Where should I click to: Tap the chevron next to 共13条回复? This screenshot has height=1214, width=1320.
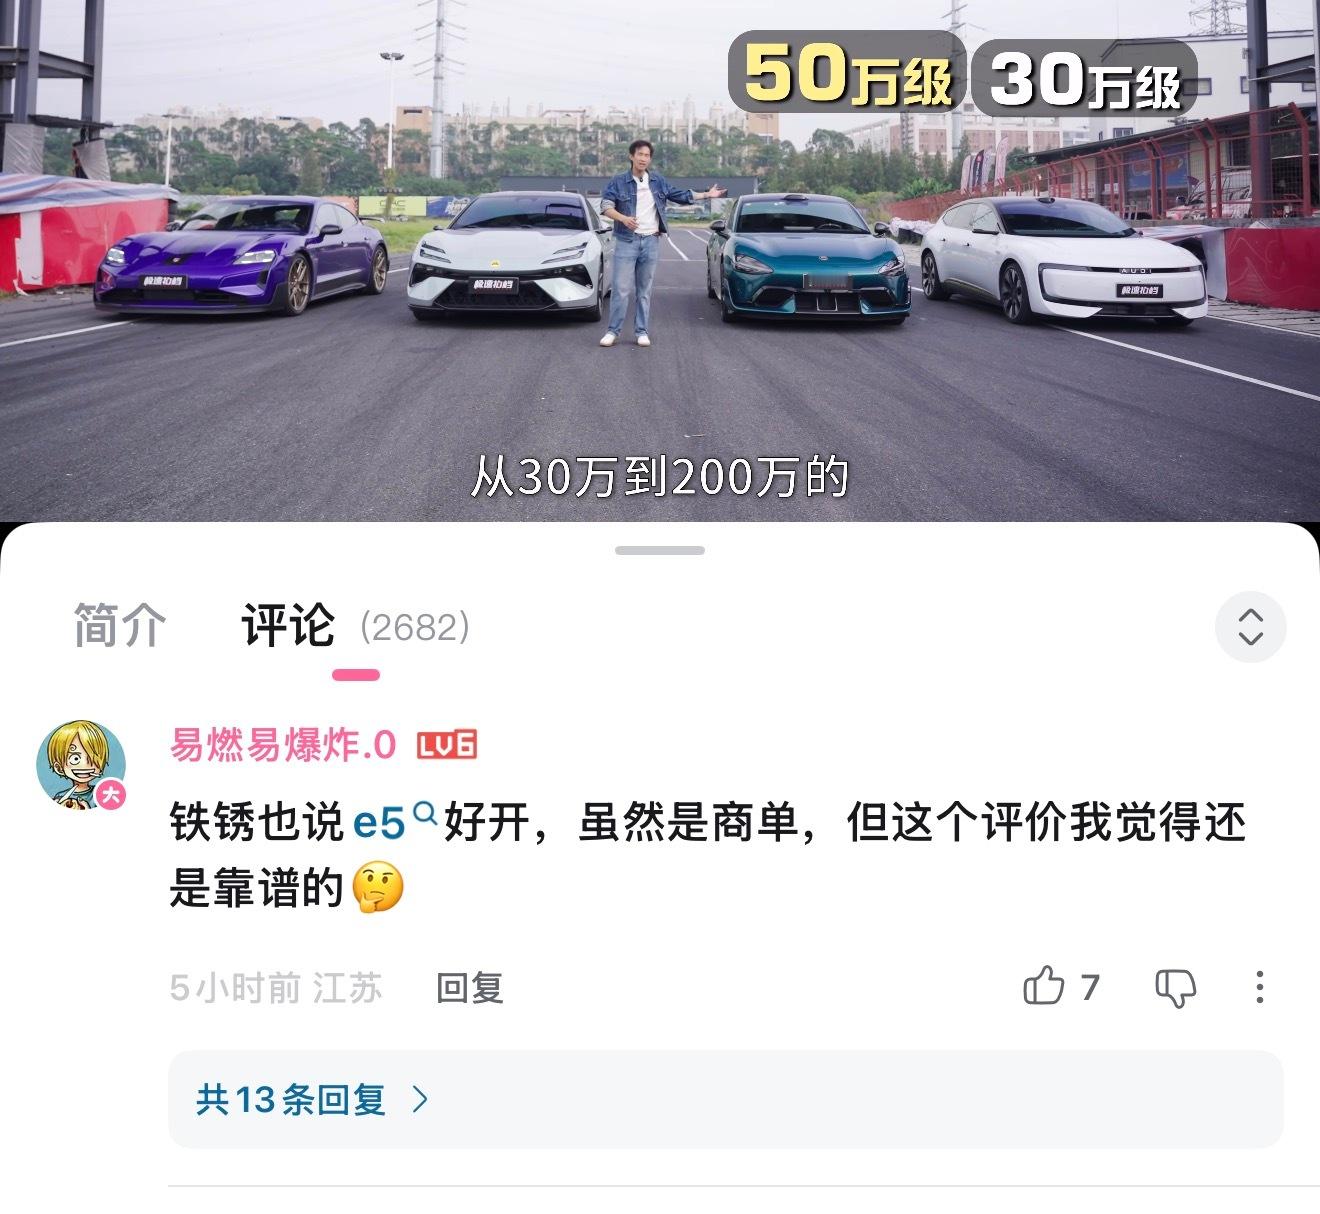pos(421,1100)
